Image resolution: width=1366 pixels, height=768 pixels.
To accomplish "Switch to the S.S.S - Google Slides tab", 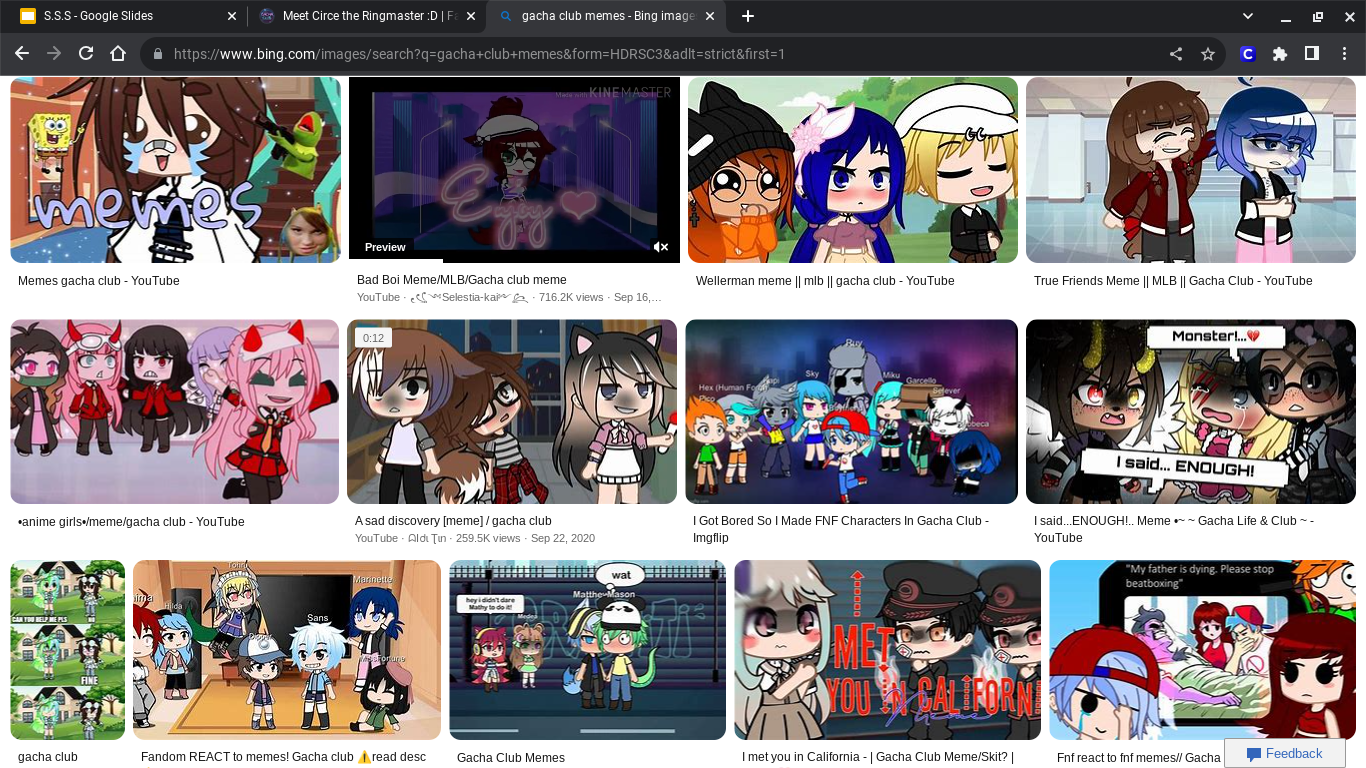I will coord(126,16).
